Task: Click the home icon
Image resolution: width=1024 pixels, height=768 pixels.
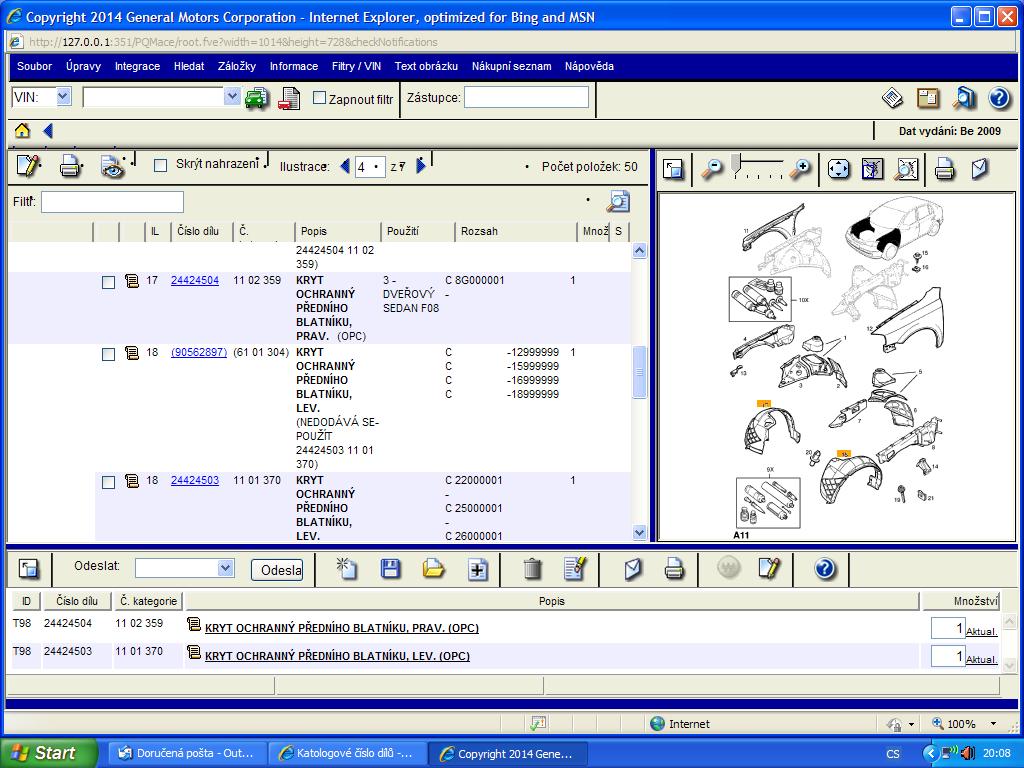Action: pos(22,131)
